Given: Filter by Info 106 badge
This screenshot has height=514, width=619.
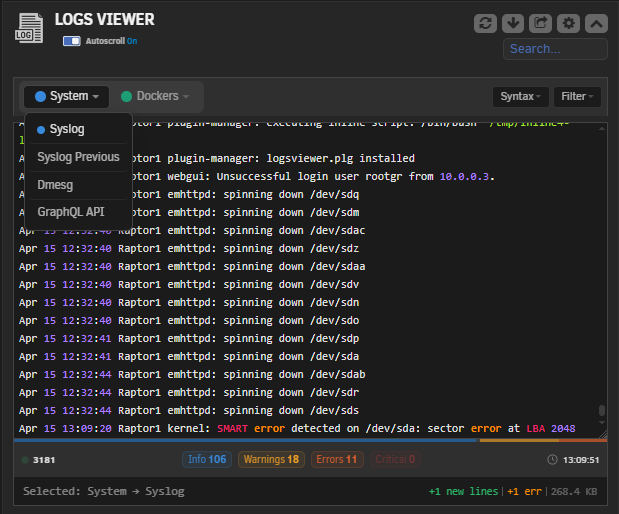Looking at the screenshot, I should click(207, 460).
